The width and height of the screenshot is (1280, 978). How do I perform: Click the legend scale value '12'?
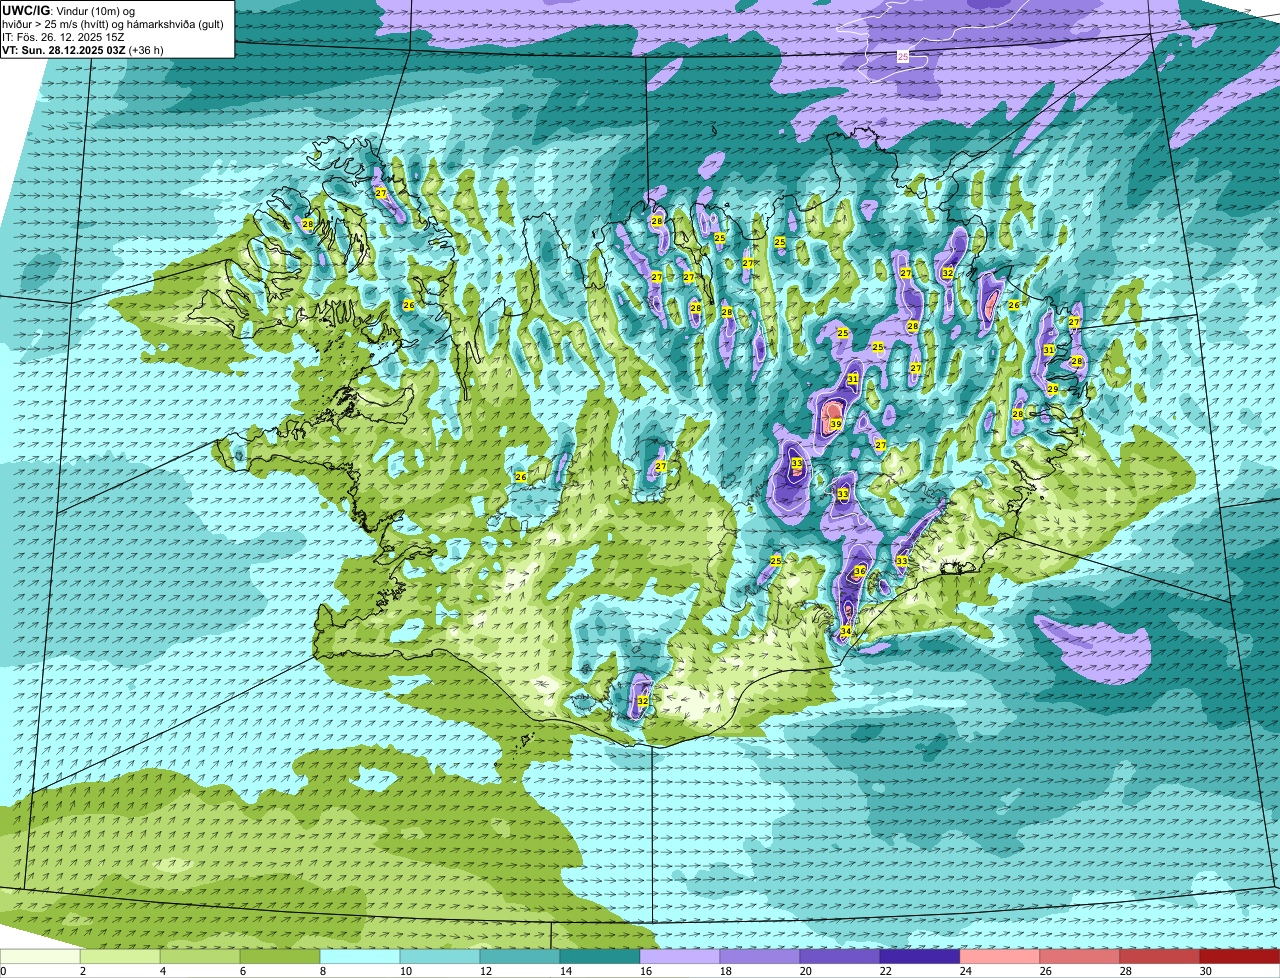coord(486,971)
